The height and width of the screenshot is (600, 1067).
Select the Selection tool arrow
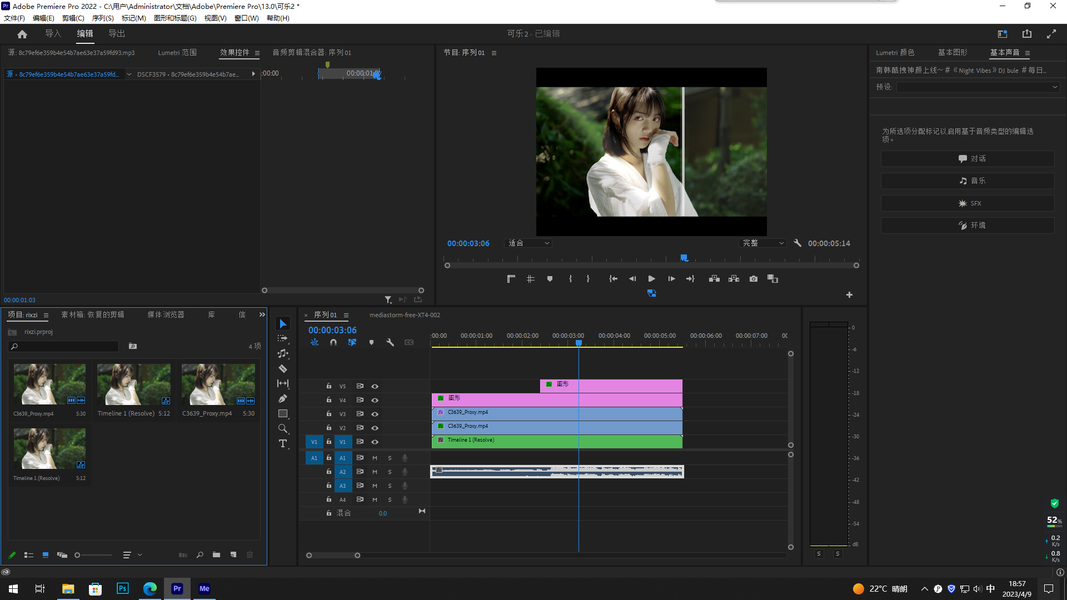pos(283,324)
